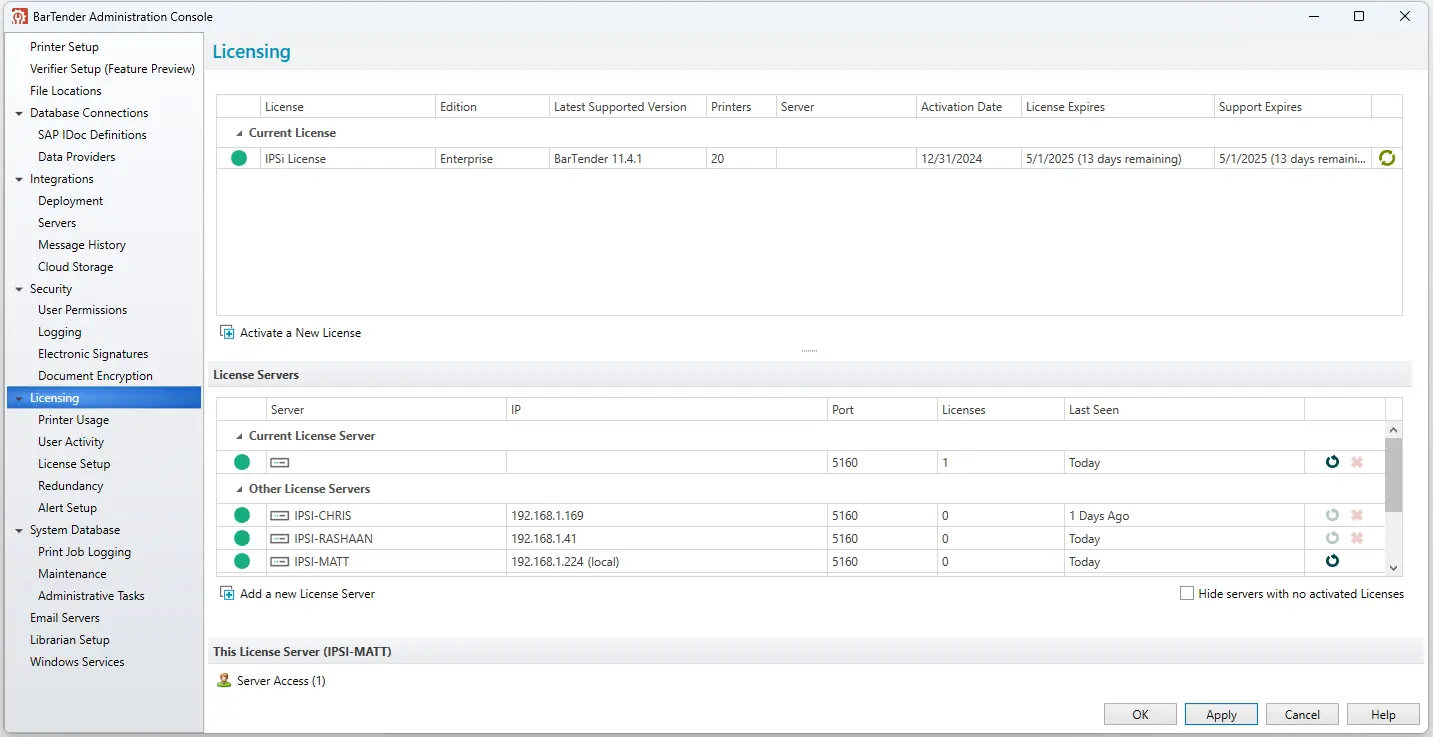Viewport: 1433px width, 737px height.
Task: Select Redundancy in the sidebar
Action: coord(71,486)
